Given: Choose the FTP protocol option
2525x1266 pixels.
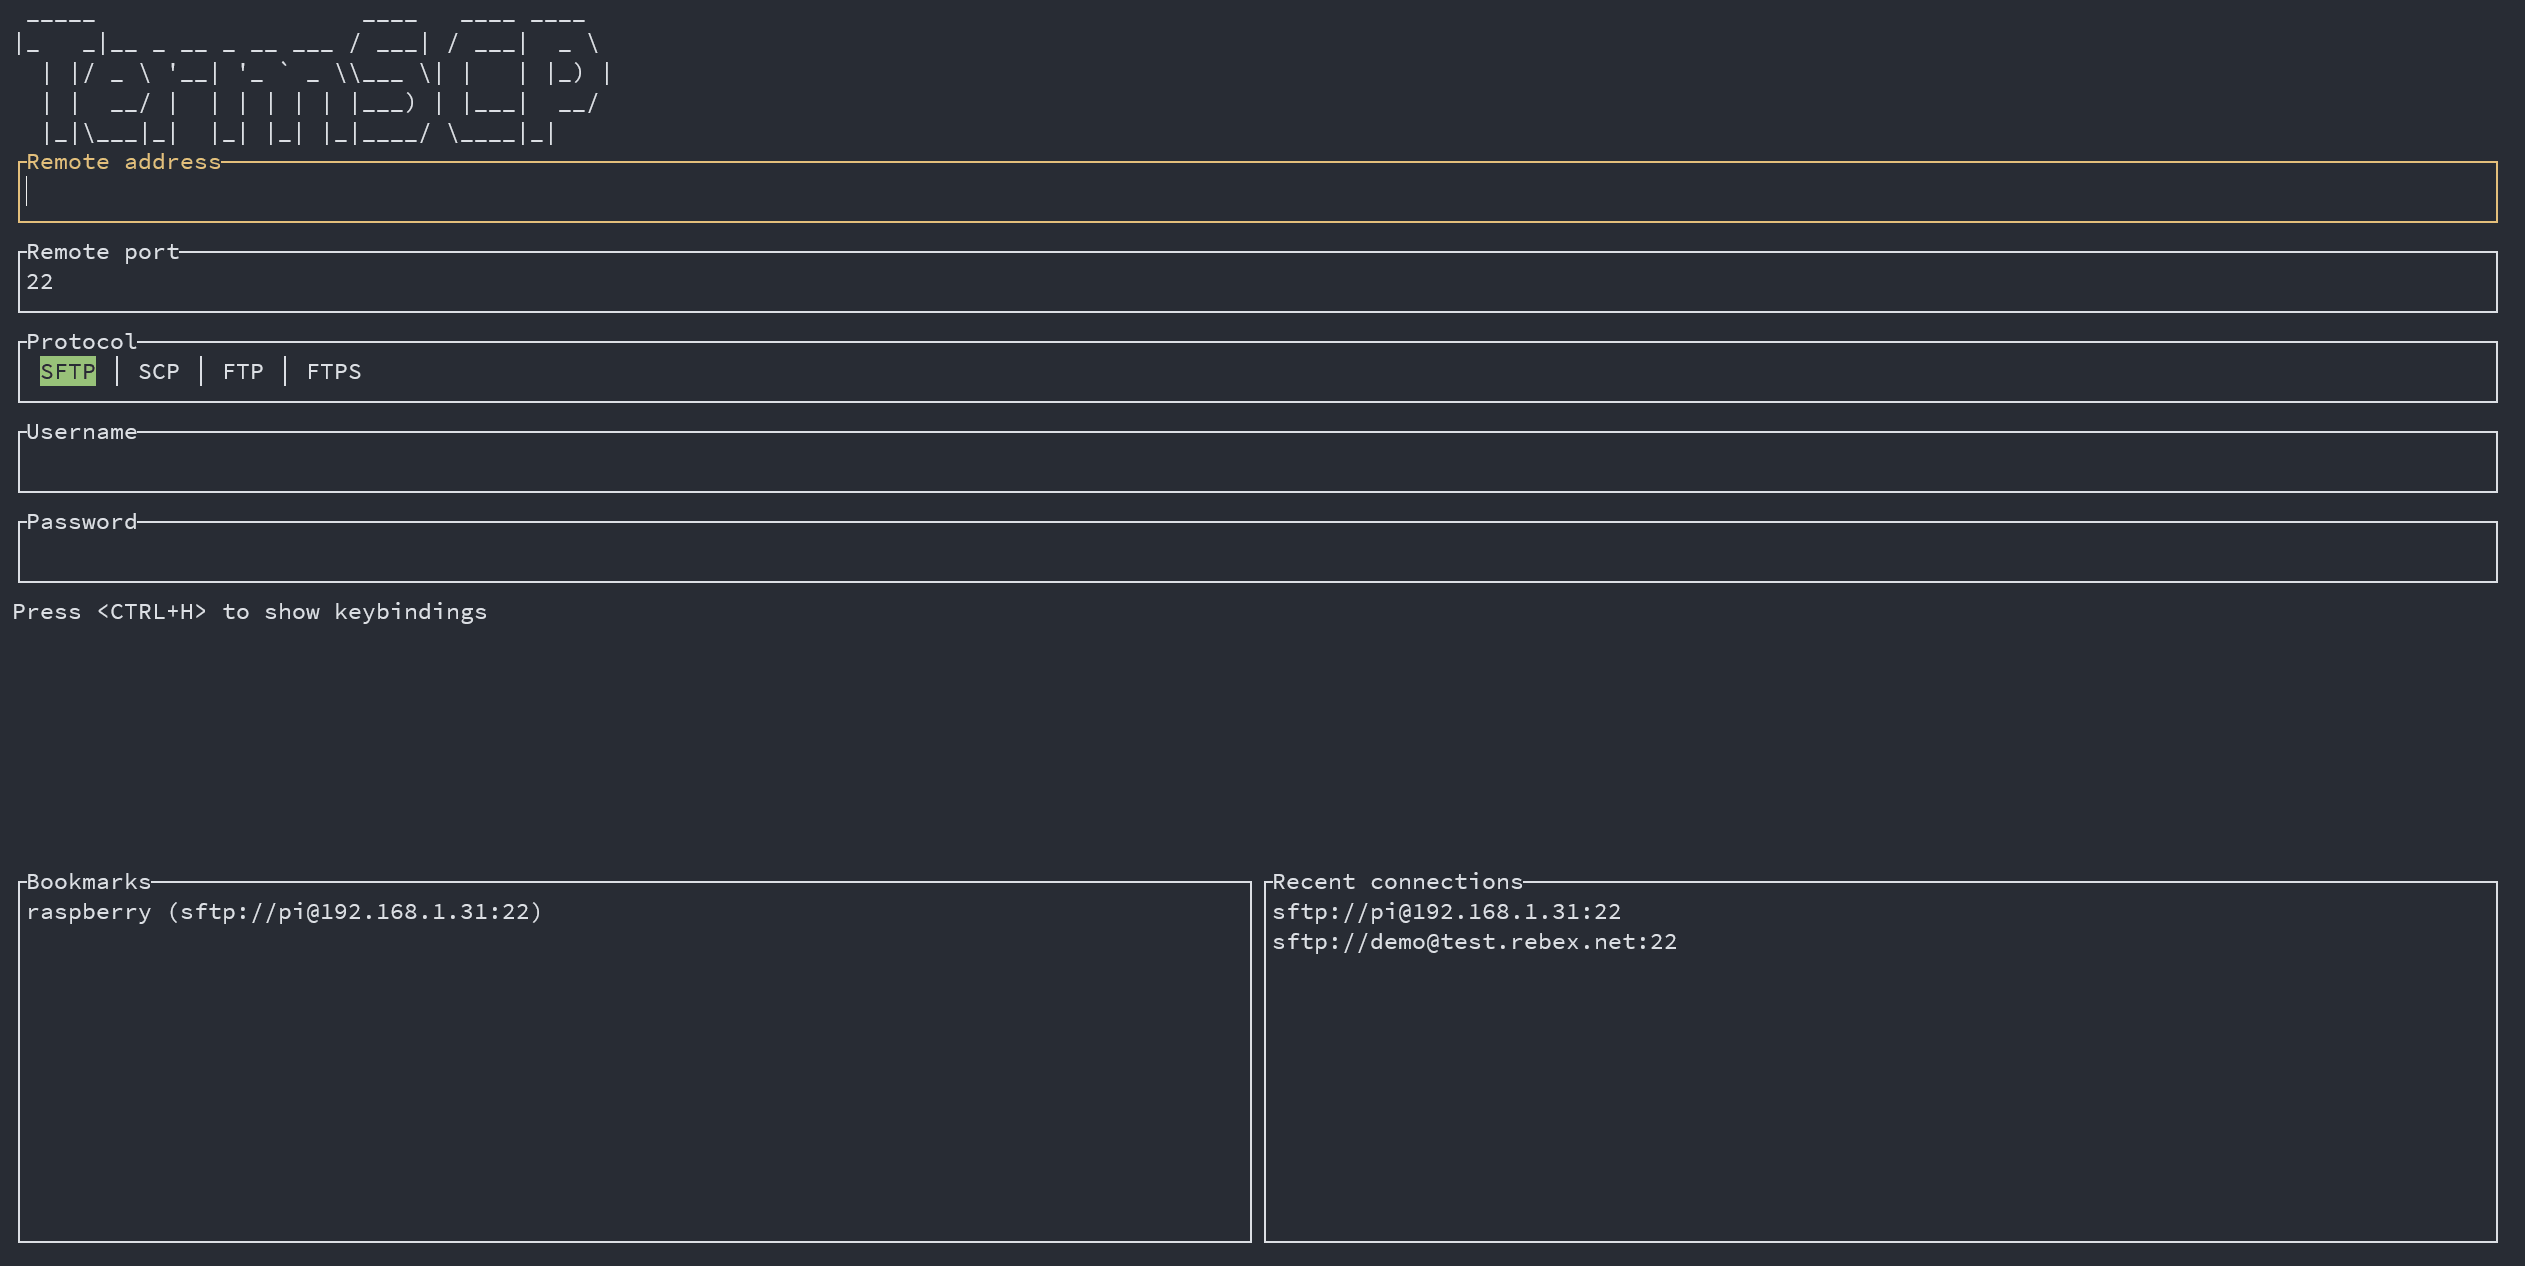Looking at the screenshot, I should 242,372.
